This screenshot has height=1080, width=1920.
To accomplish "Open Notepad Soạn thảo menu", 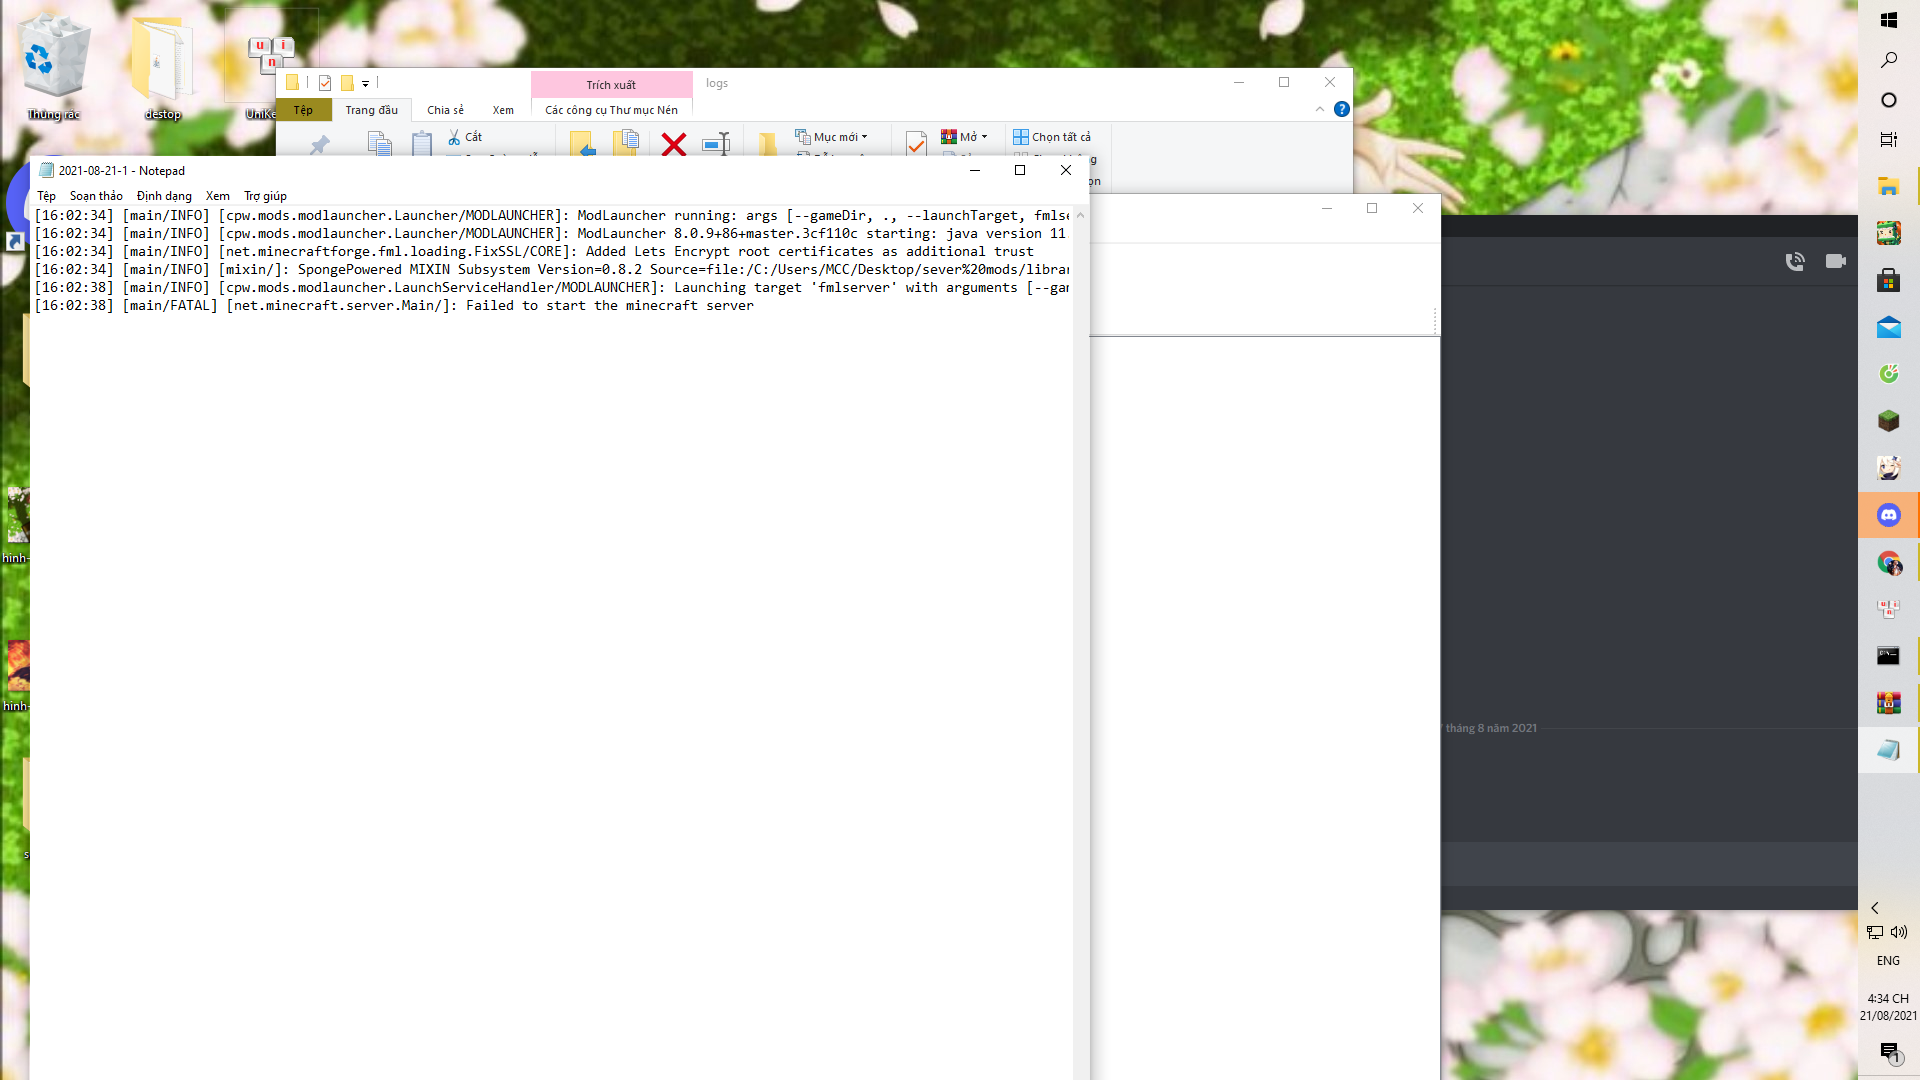I will click(x=96, y=196).
